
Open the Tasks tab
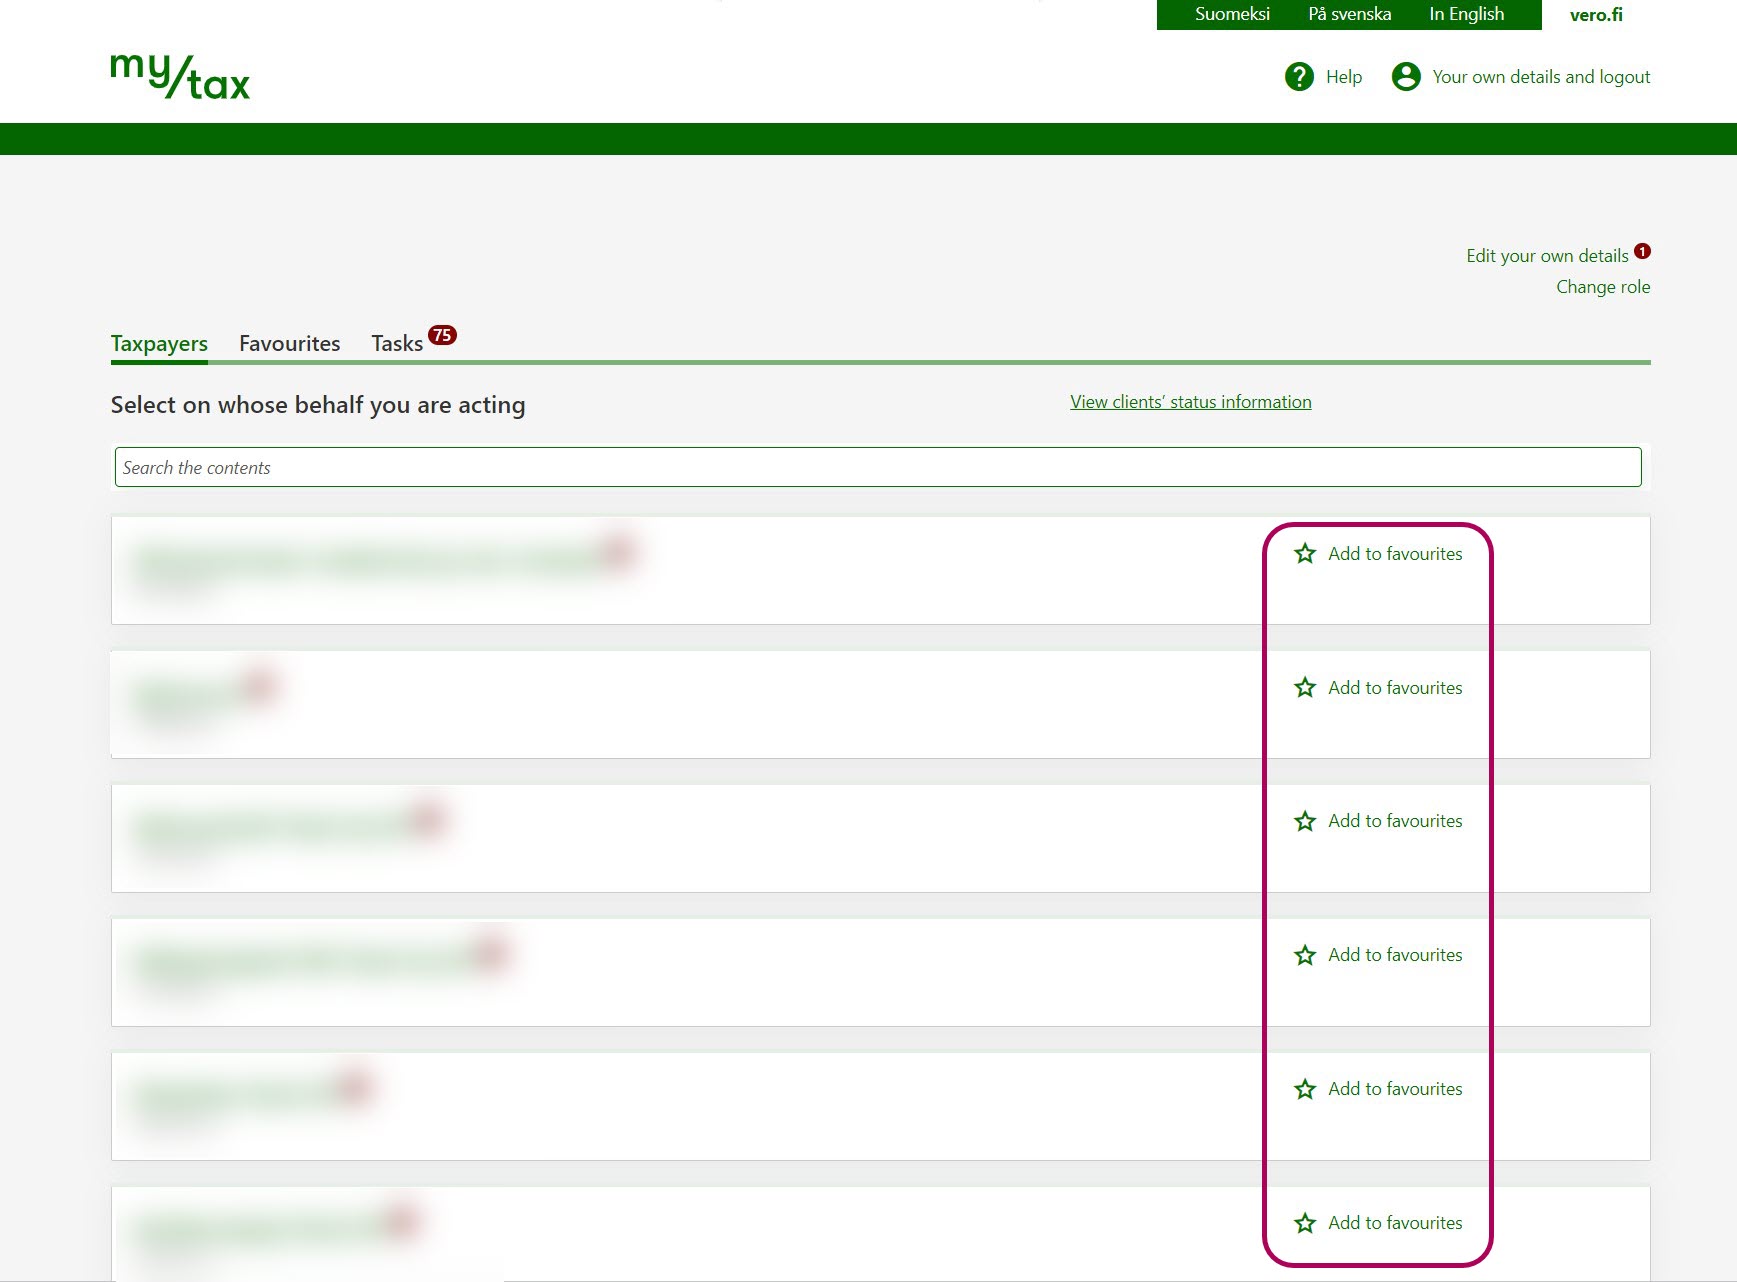(397, 343)
